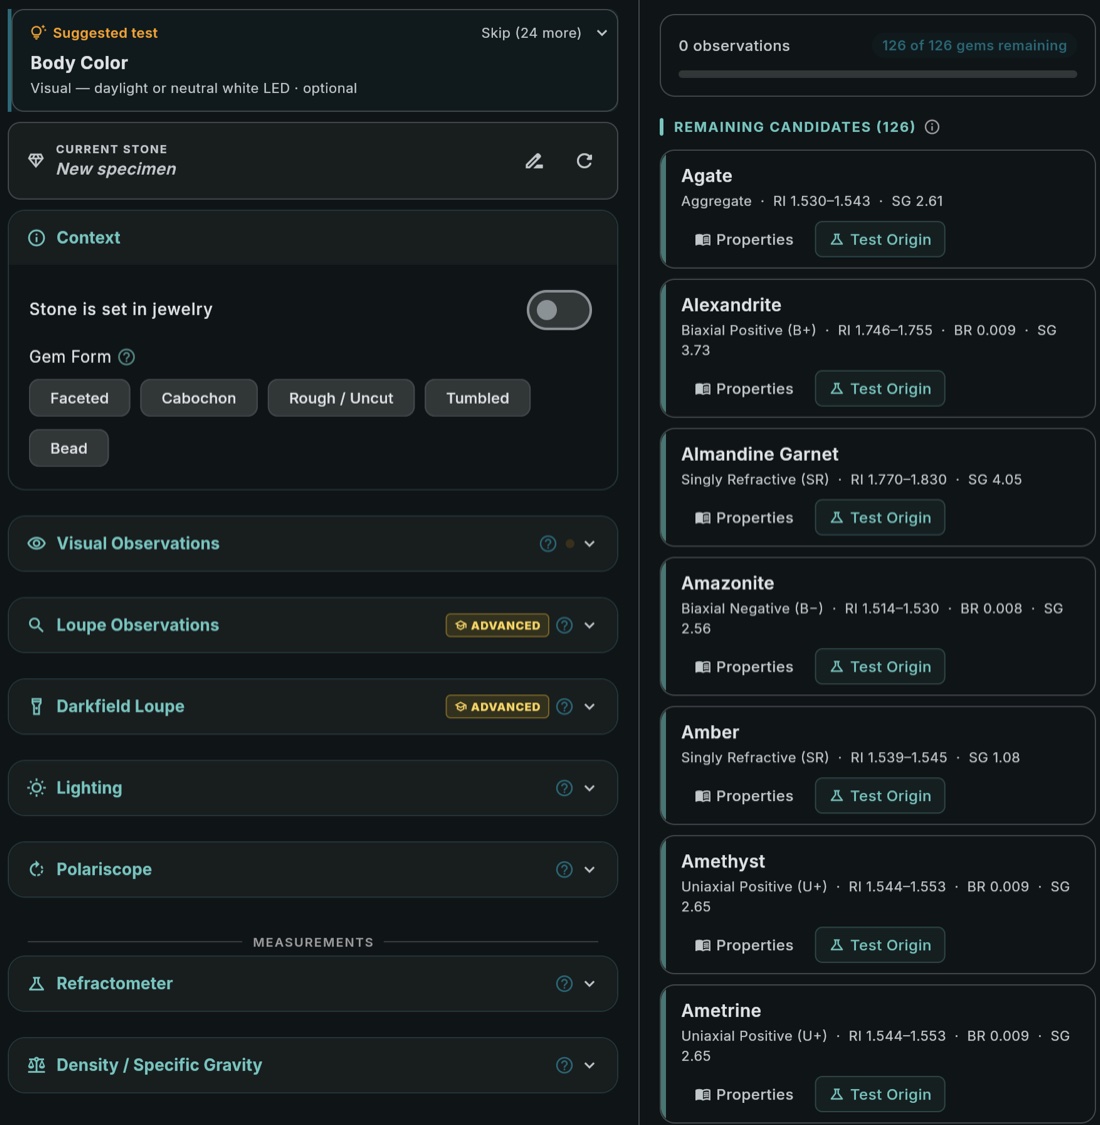Click the balance icon beside Density / Specific Gravity
The image size is (1100, 1125).
(36, 1065)
